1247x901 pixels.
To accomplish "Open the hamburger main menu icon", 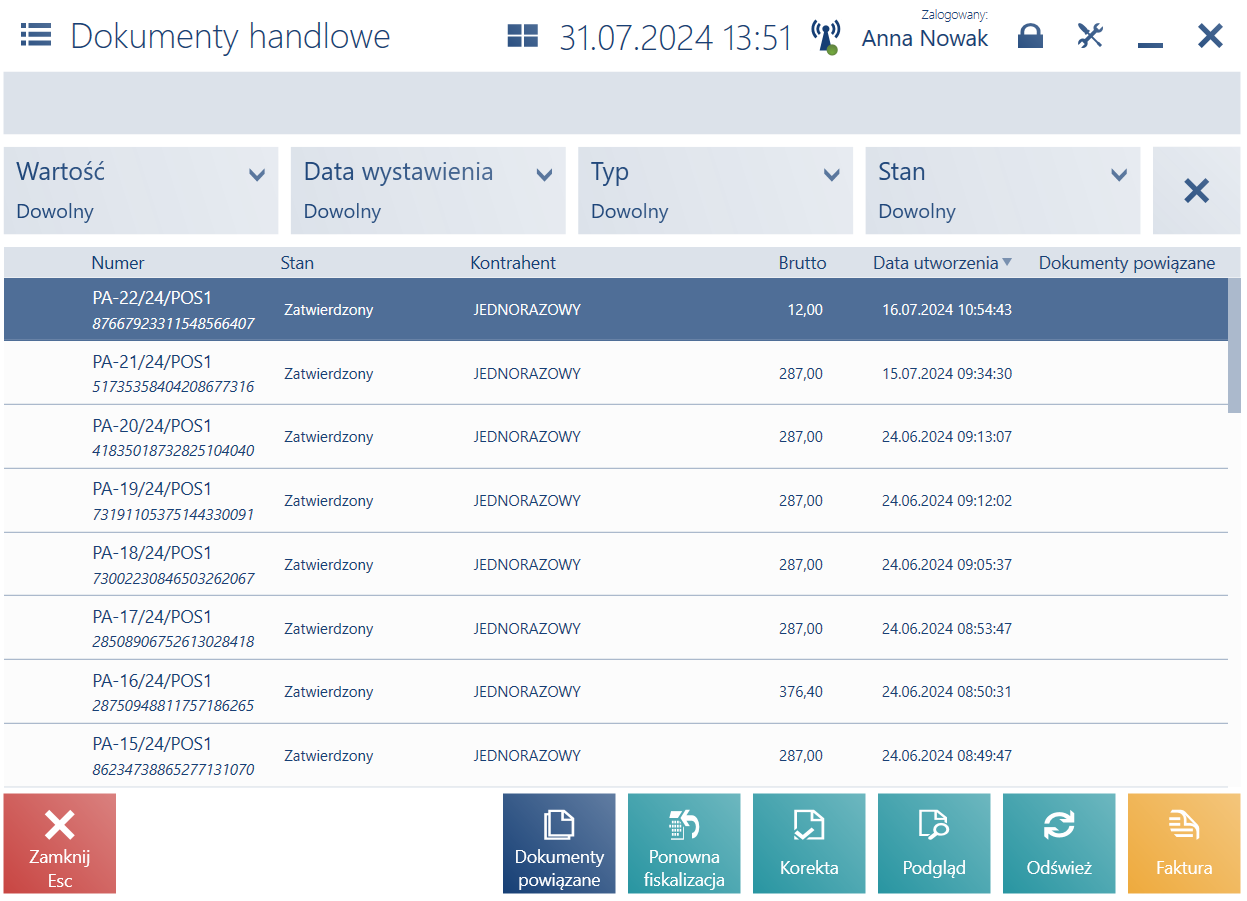I will pos(36,36).
